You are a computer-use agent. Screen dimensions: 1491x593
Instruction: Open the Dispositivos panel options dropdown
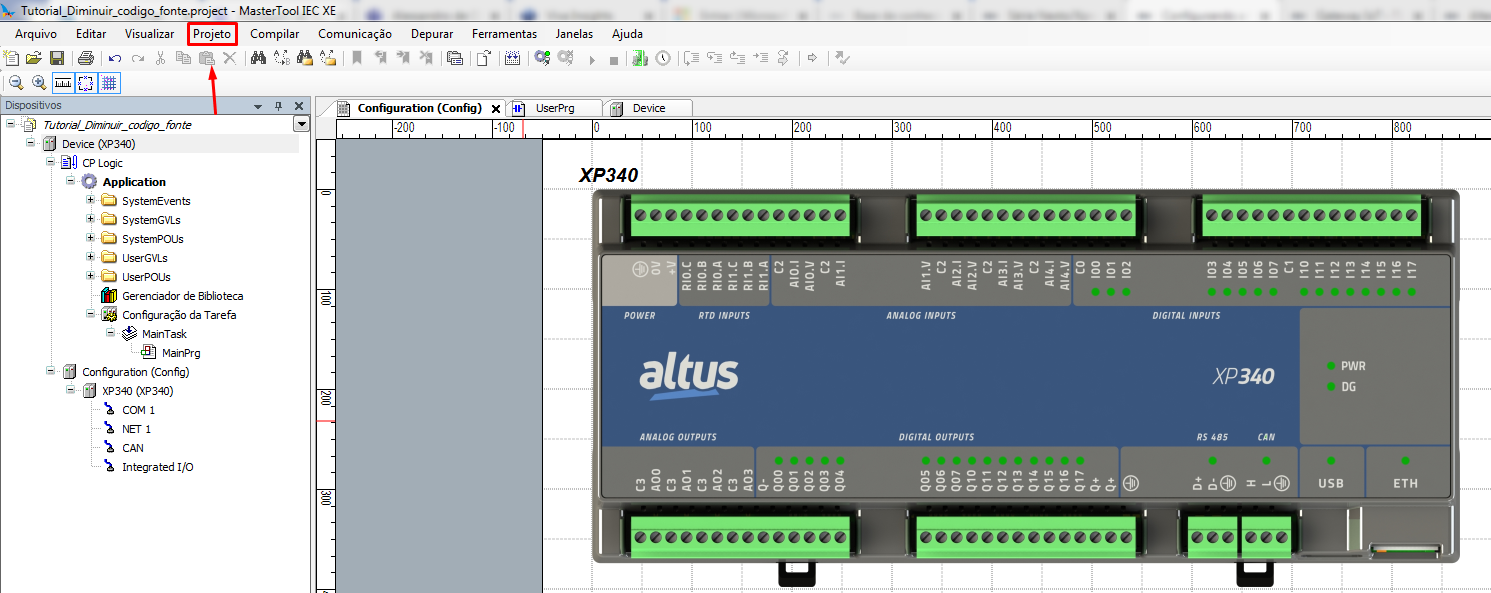(258, 105)
